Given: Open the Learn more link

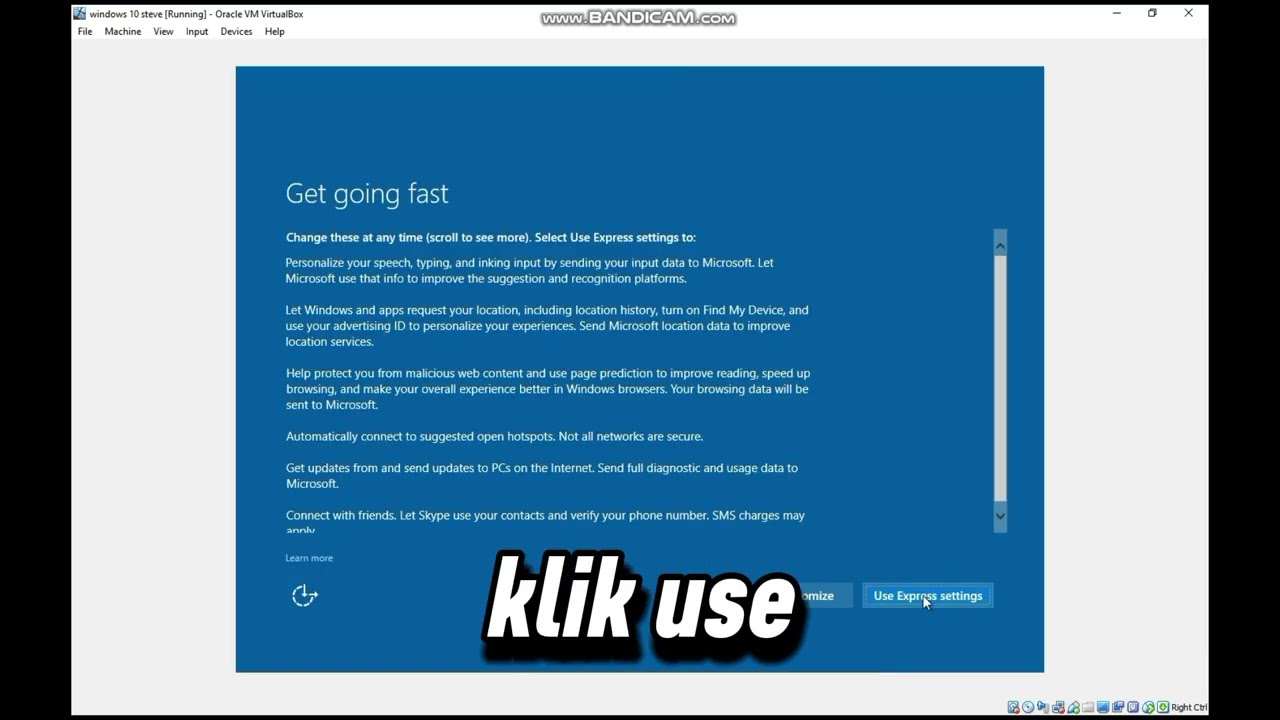Looking at the screenshot, I should pos(309,558).
